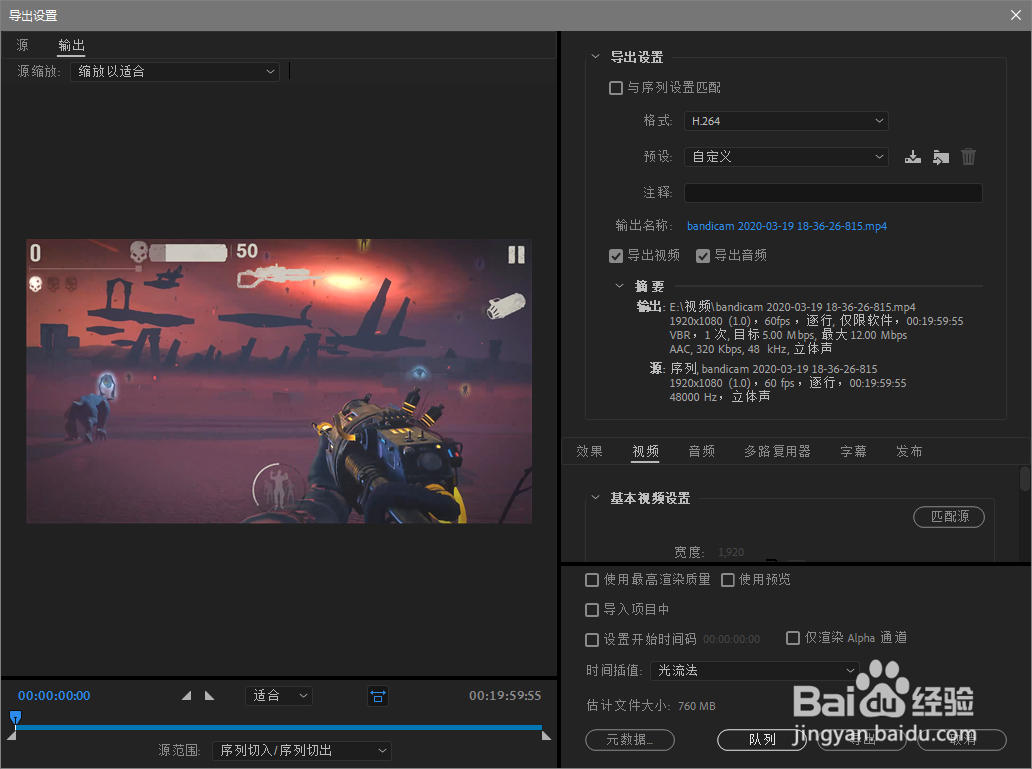Enable use maximum render quality

pos(592,580)
